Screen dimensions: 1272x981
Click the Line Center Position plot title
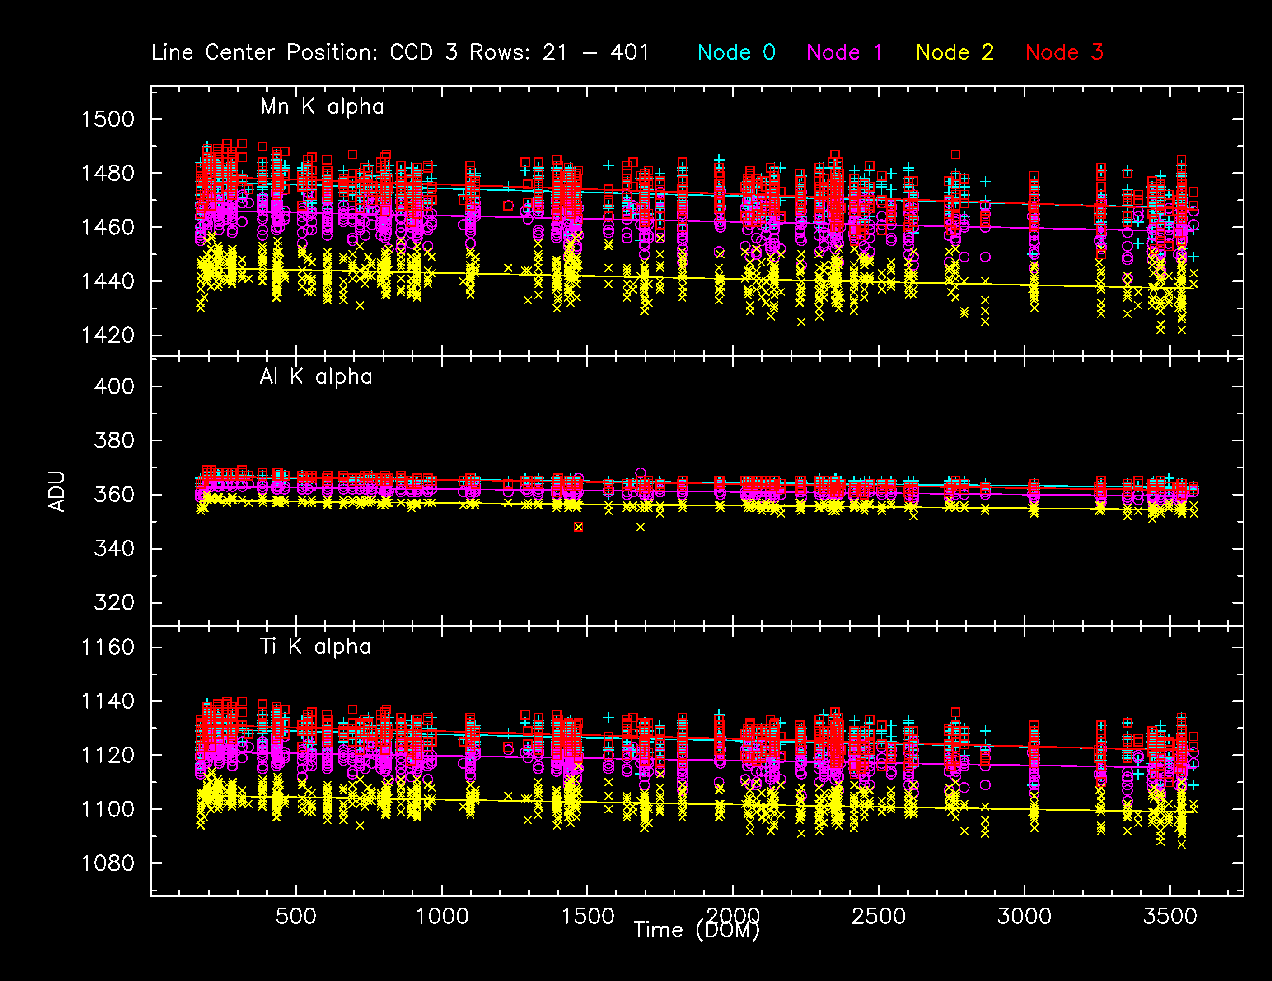tap(400, 53)
